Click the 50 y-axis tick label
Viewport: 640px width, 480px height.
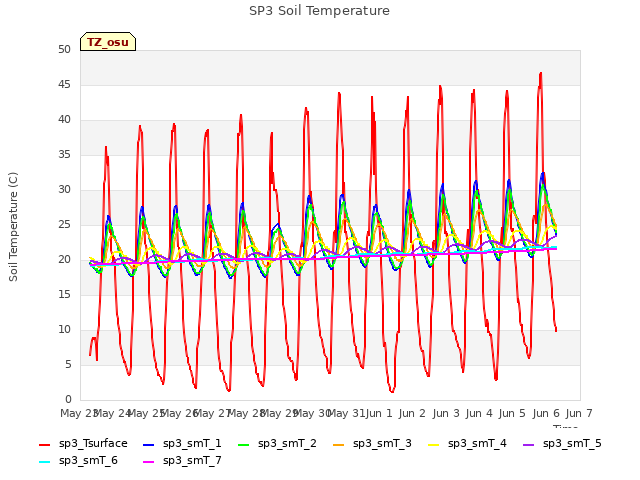click(64, 49)
